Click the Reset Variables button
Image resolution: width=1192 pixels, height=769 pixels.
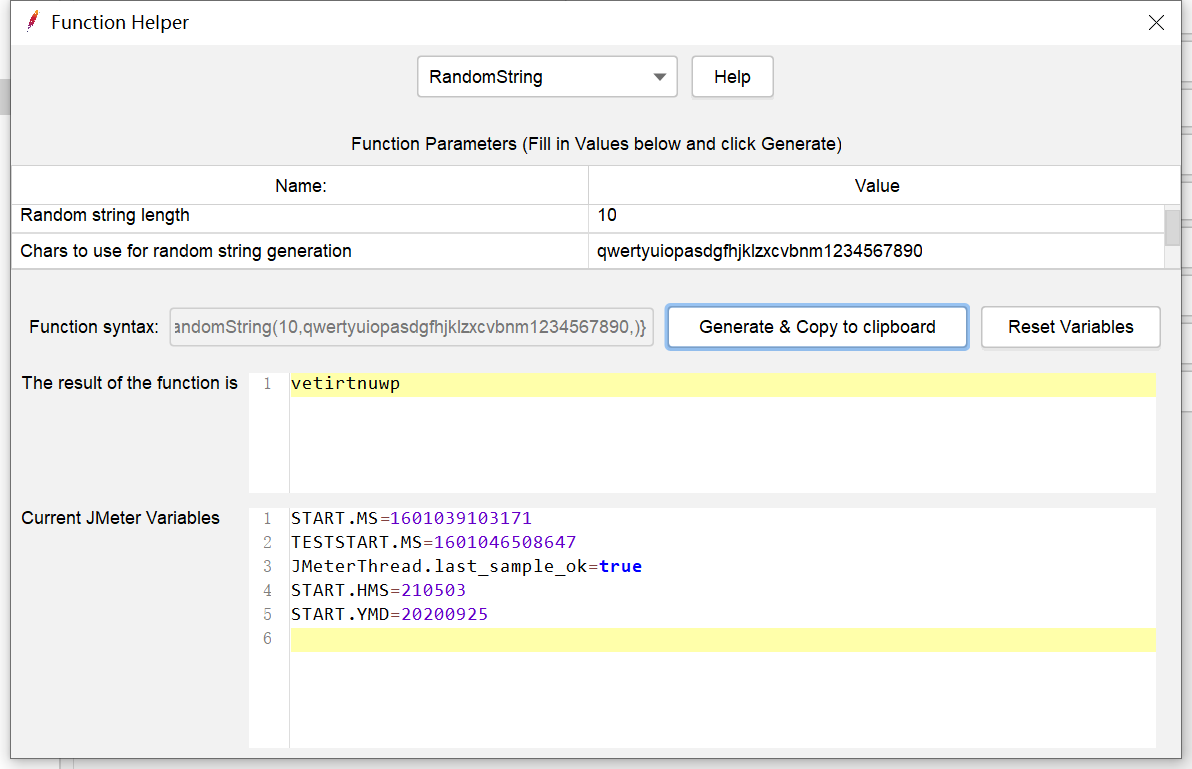1070,327
